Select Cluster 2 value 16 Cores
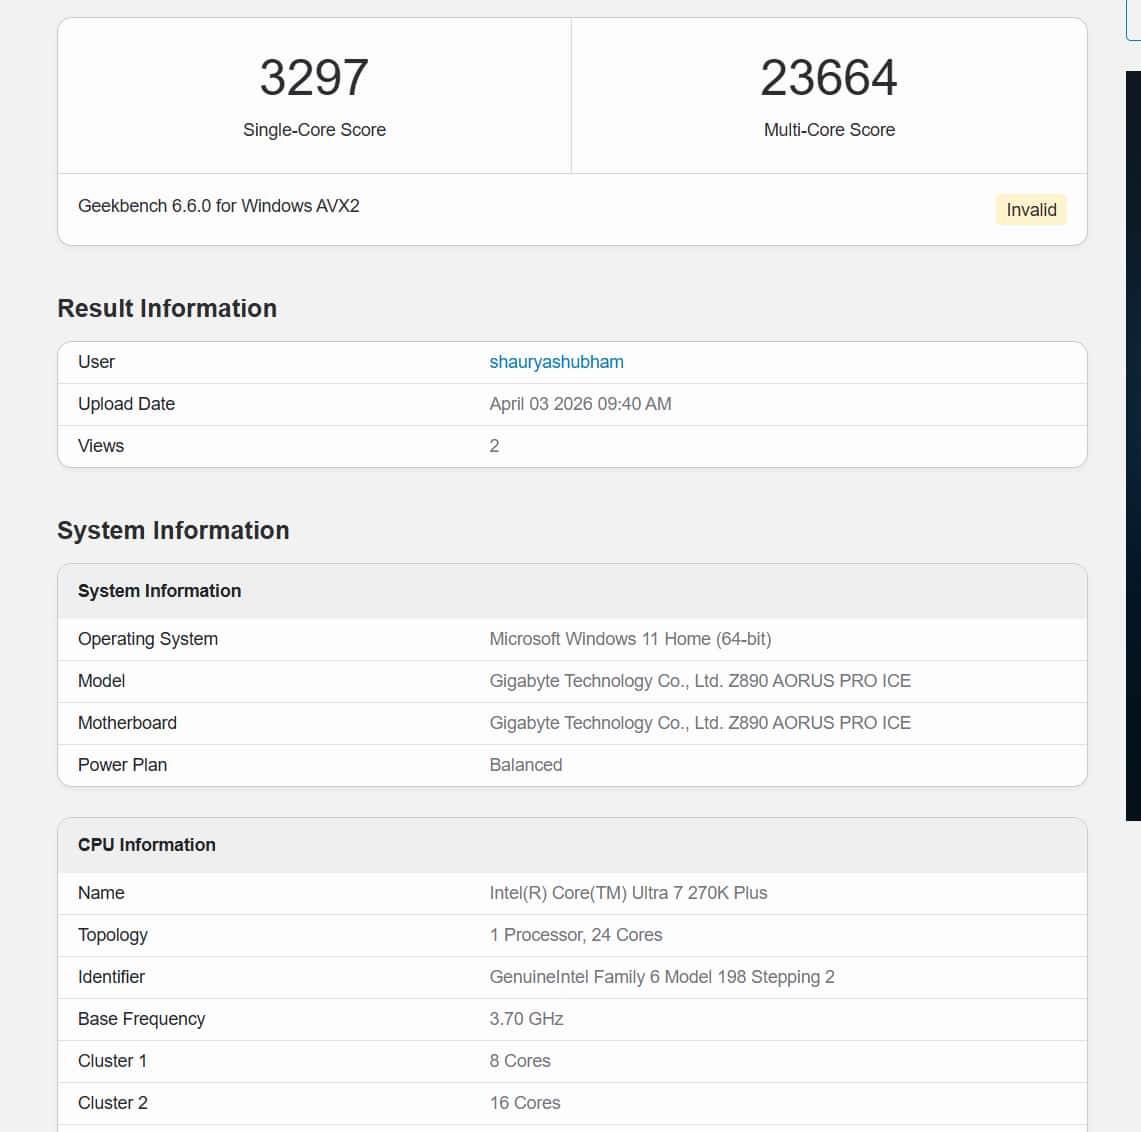Screen dimensions: 1141x1132 tap(525, 1104)
